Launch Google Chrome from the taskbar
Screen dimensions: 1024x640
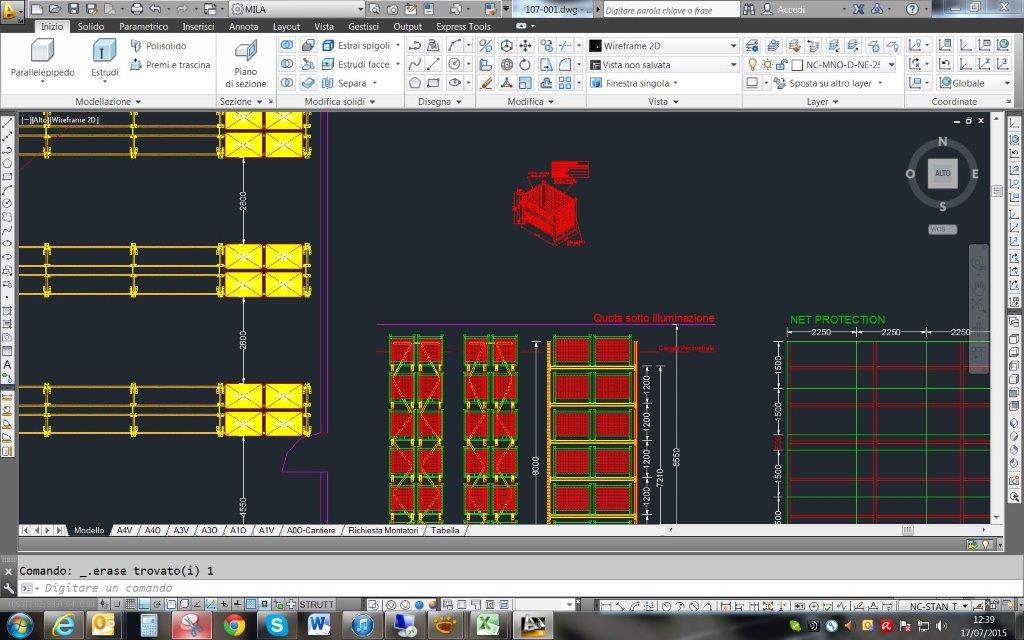tap(234, 626)
